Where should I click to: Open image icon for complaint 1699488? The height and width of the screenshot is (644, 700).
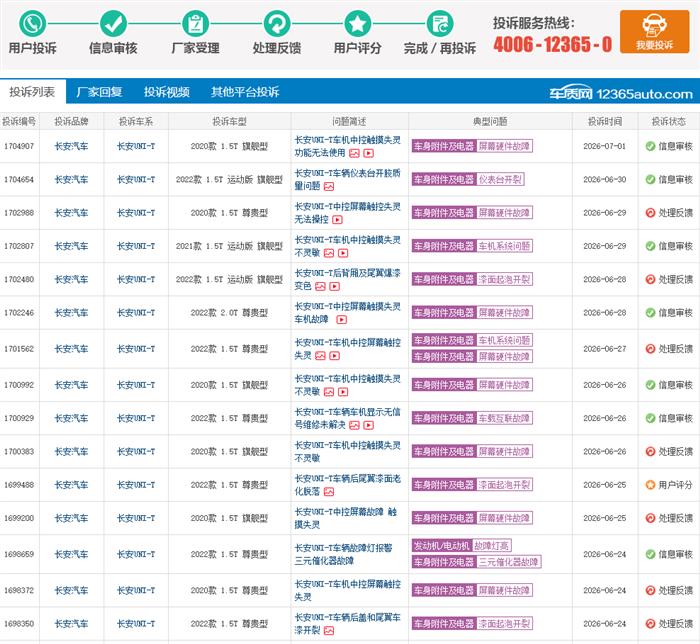(329, 492)
